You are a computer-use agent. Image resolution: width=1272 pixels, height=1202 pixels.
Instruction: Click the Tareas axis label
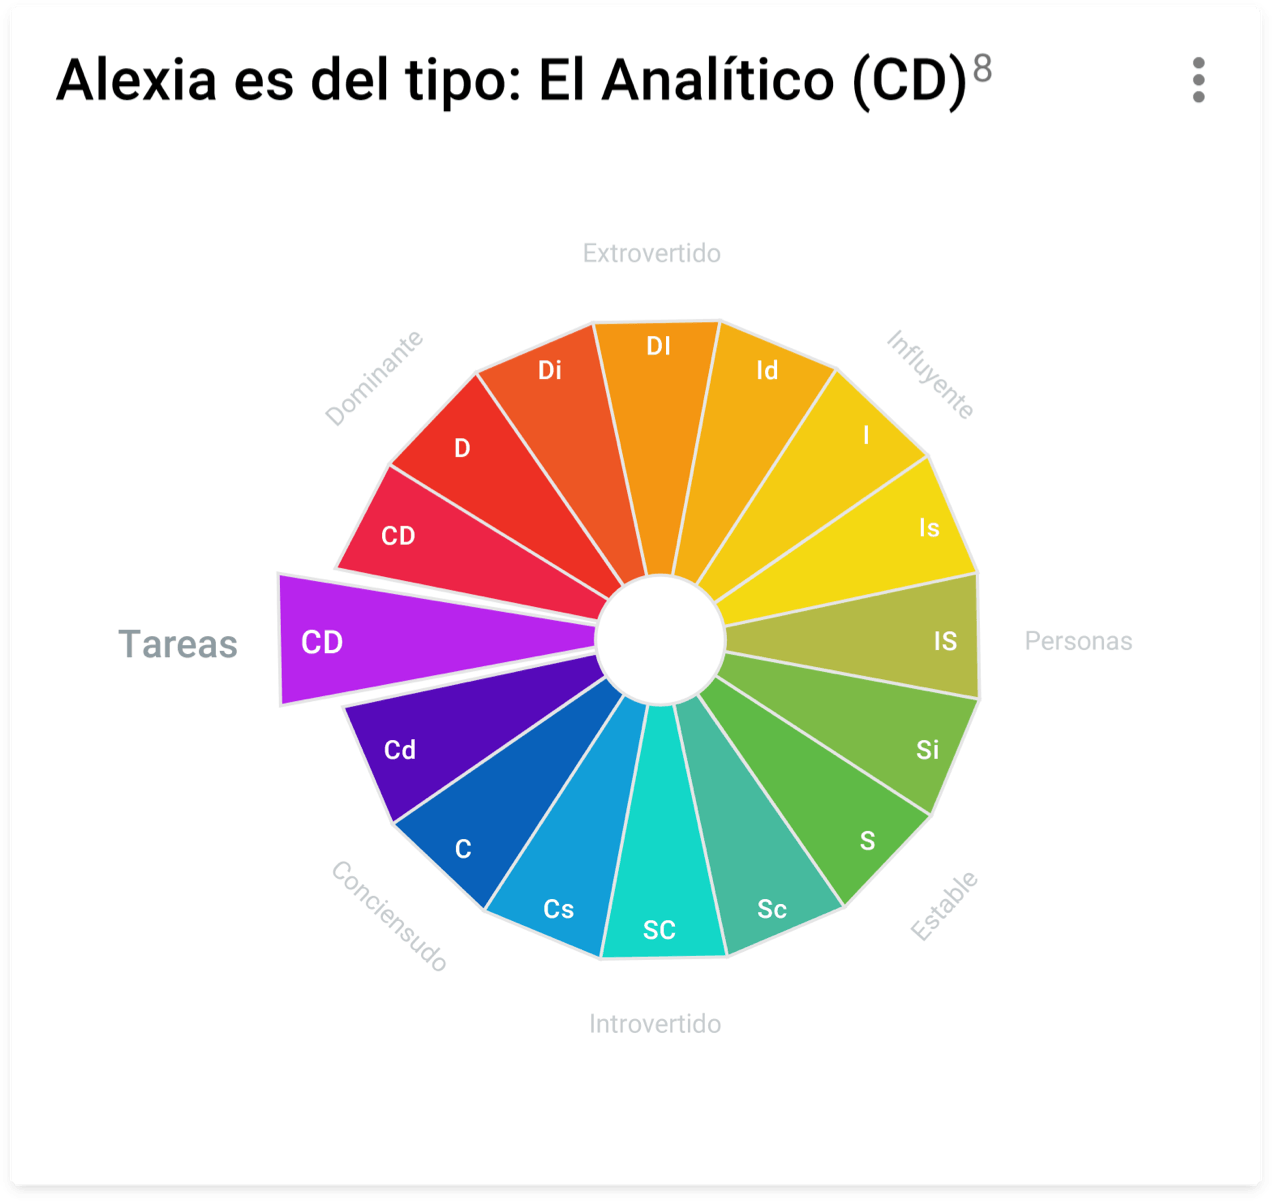[178, 645]
